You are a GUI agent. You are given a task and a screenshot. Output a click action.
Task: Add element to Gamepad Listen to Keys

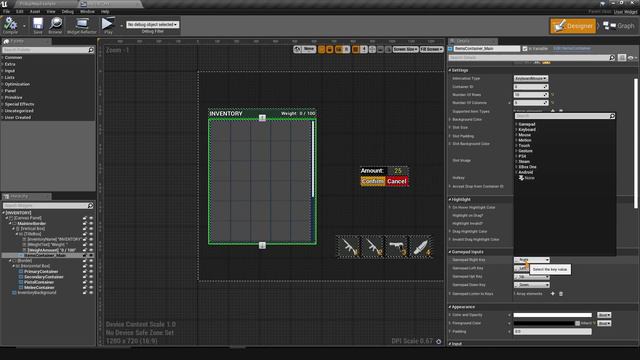point(553,293)
